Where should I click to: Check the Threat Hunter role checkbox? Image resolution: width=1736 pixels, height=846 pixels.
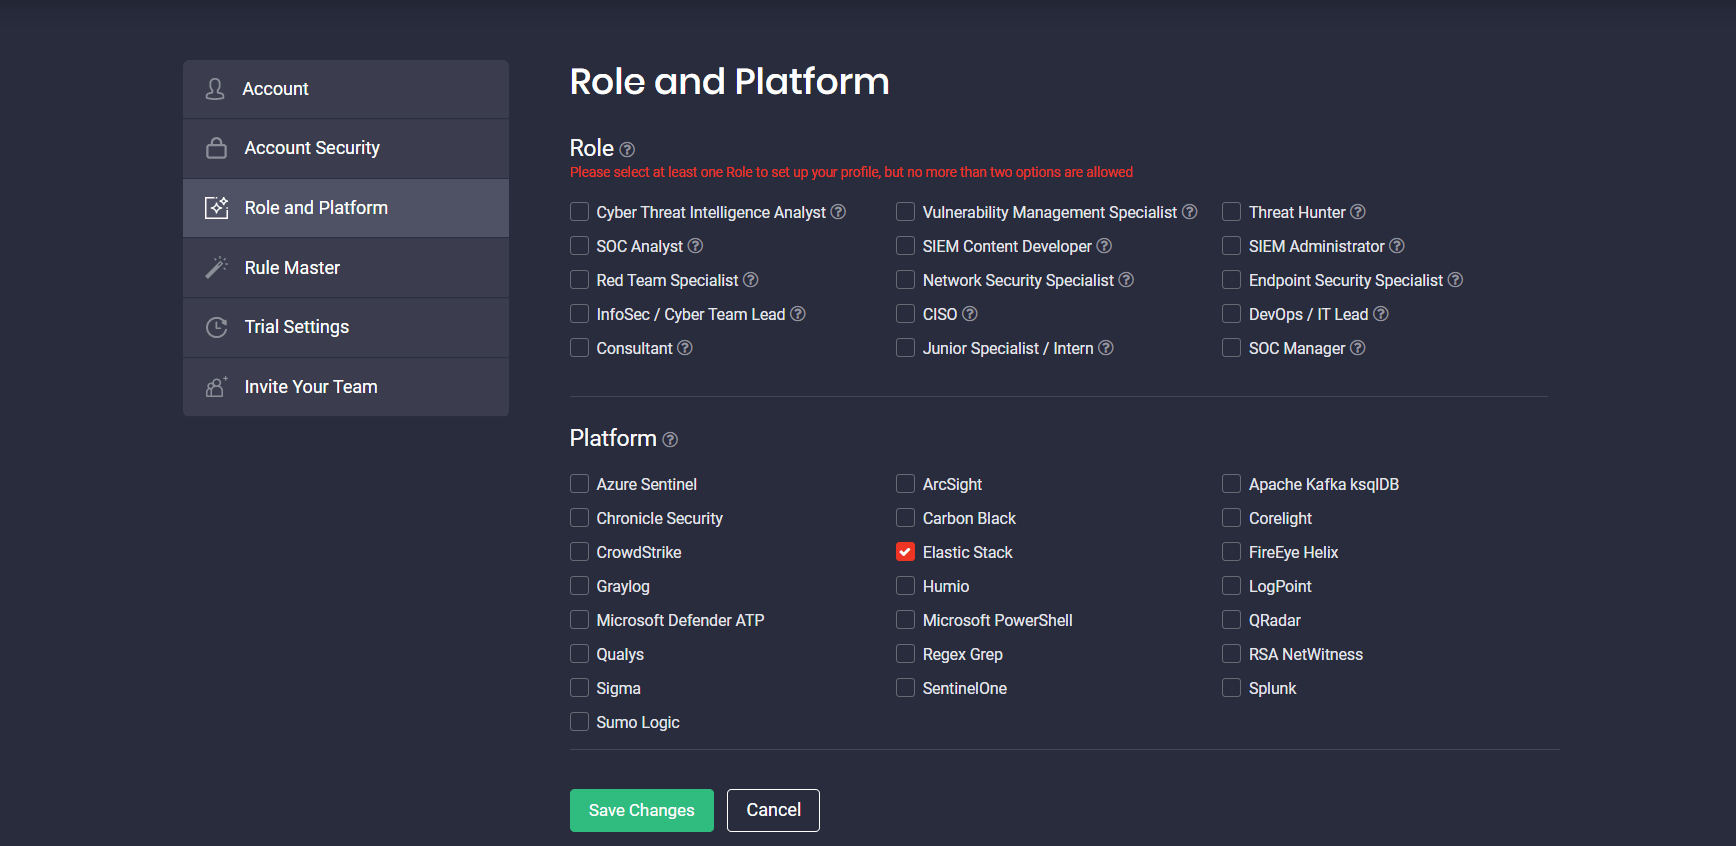click(1231, 212)
